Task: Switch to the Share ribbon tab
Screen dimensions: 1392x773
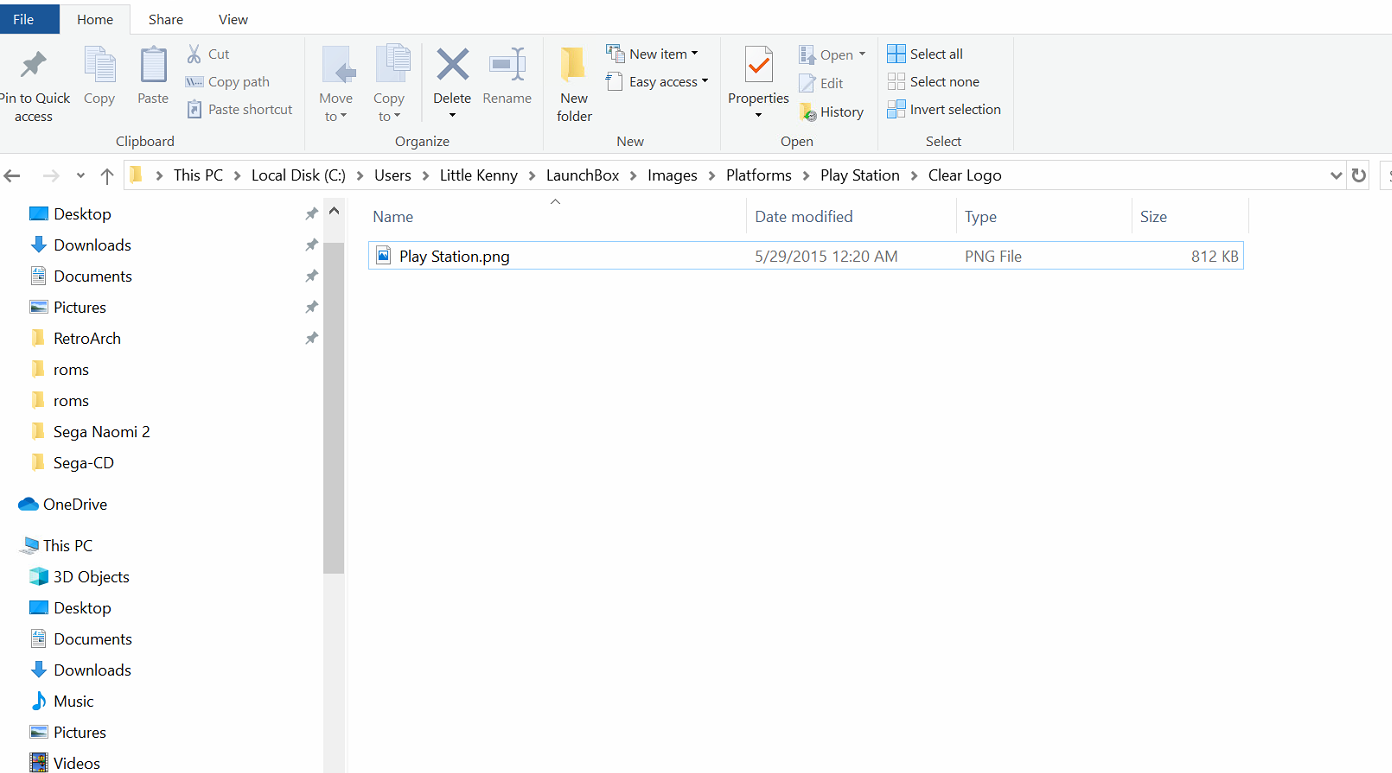Action: [166, 19]
